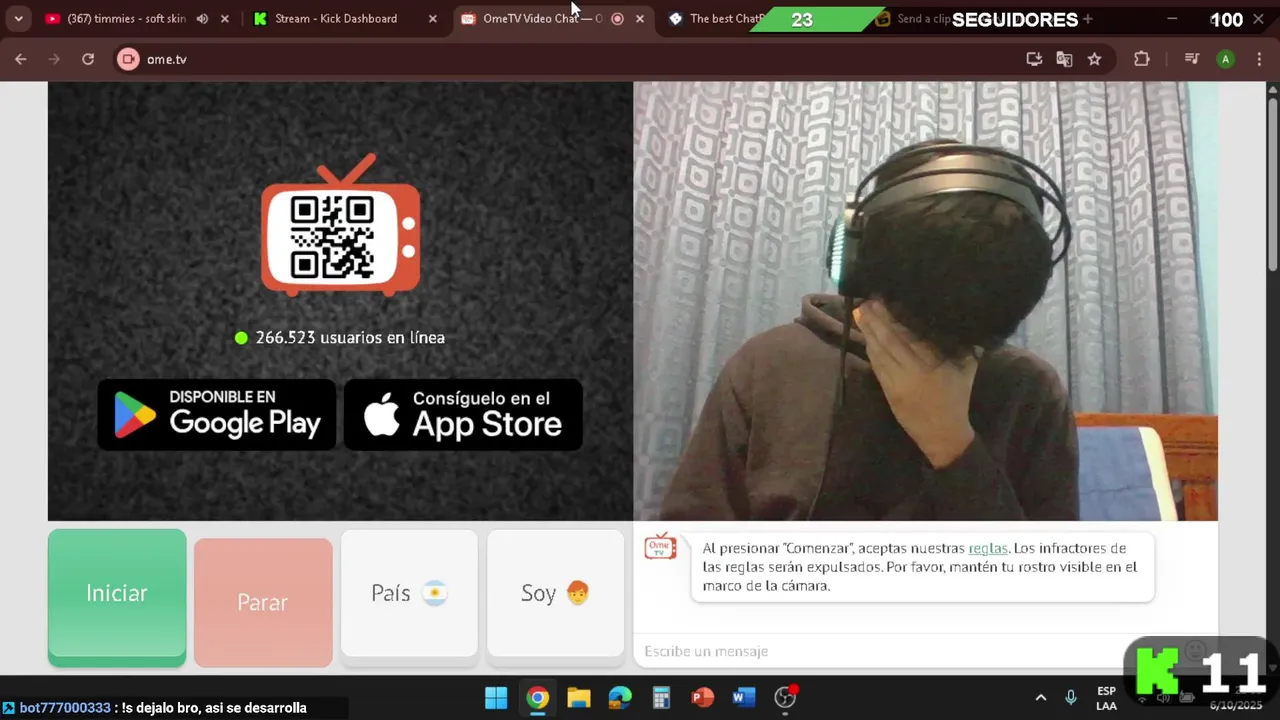Open PowerPoint from the taskbar
Viewport: 1280px width, 720px height.
pos(702,697)
